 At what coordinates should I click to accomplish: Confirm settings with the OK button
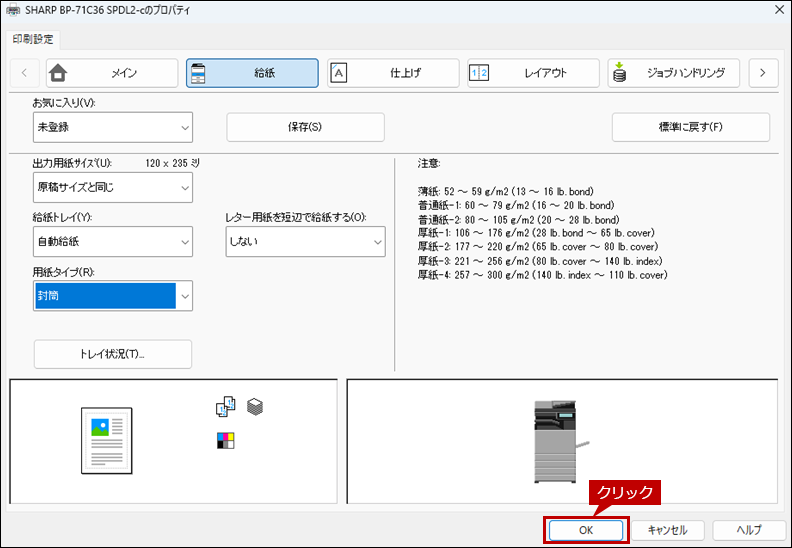(x=587, y=530)
